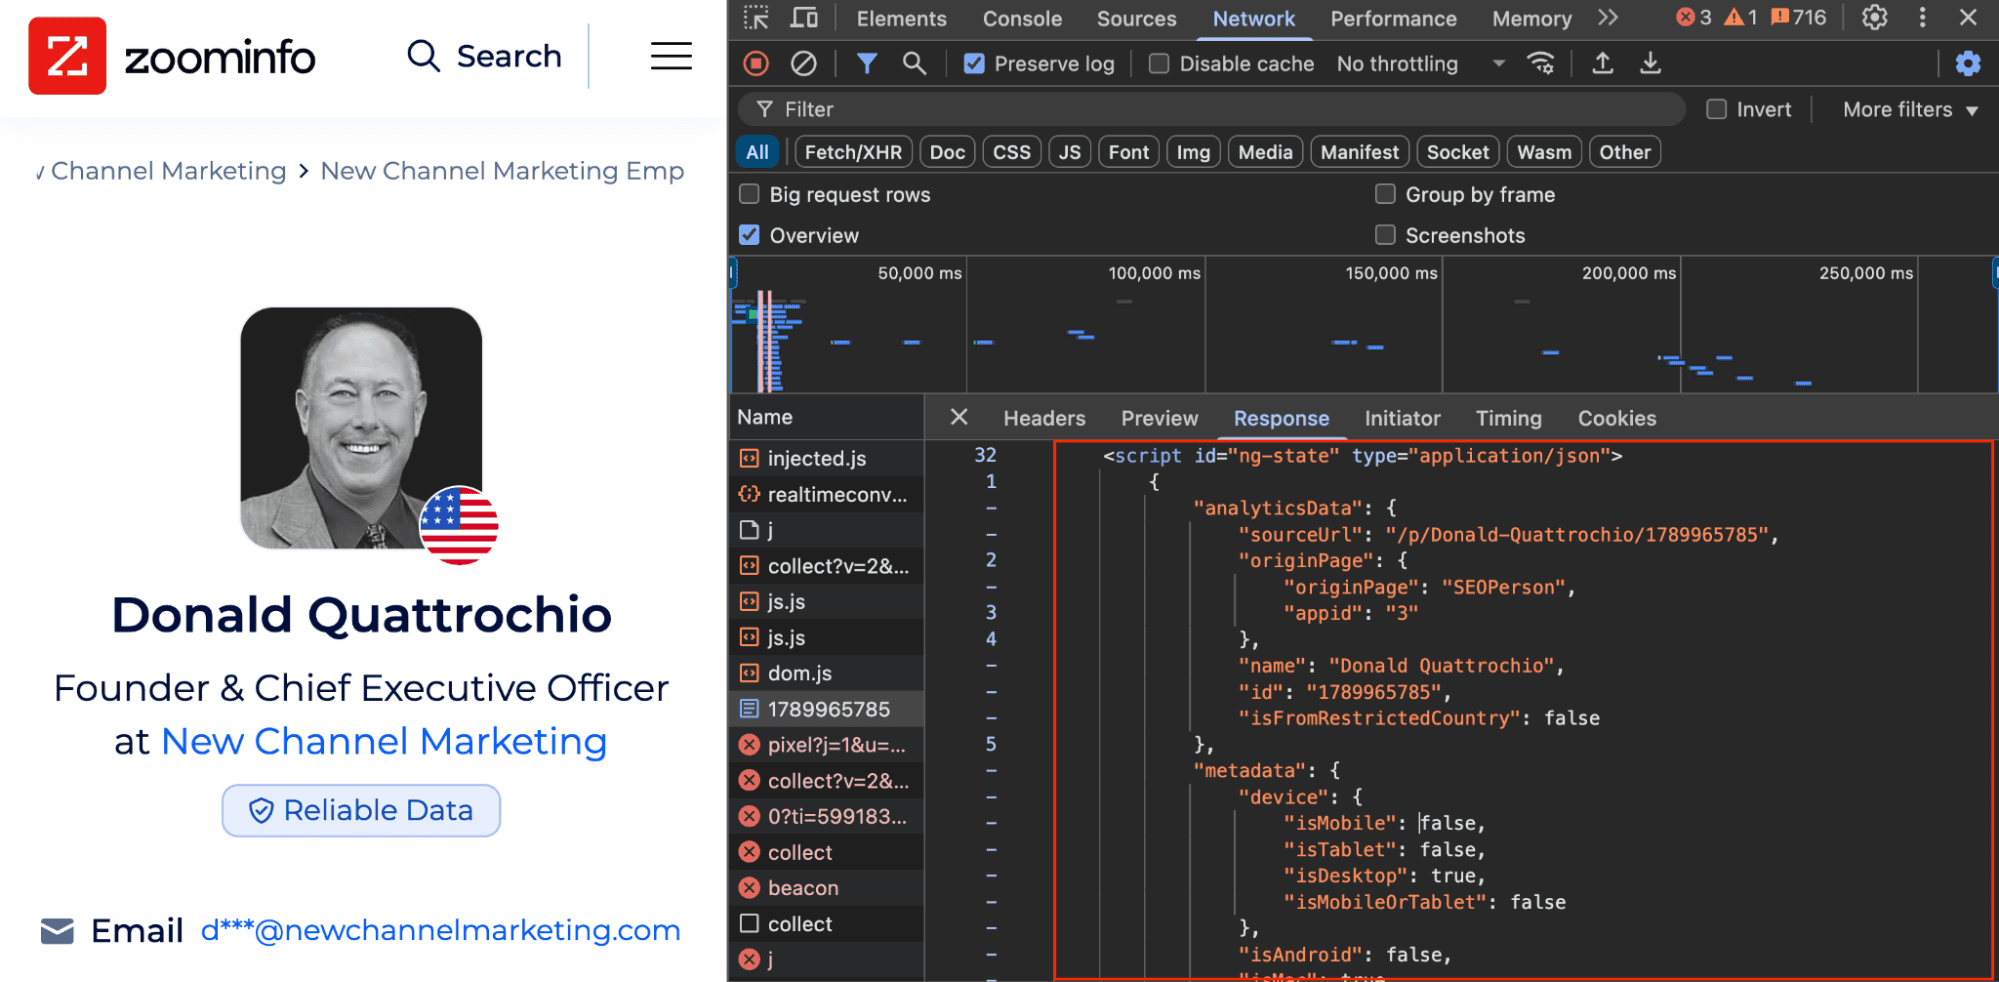Import HAR file upload icon
1999x982 pixels.
(1602, 64)
